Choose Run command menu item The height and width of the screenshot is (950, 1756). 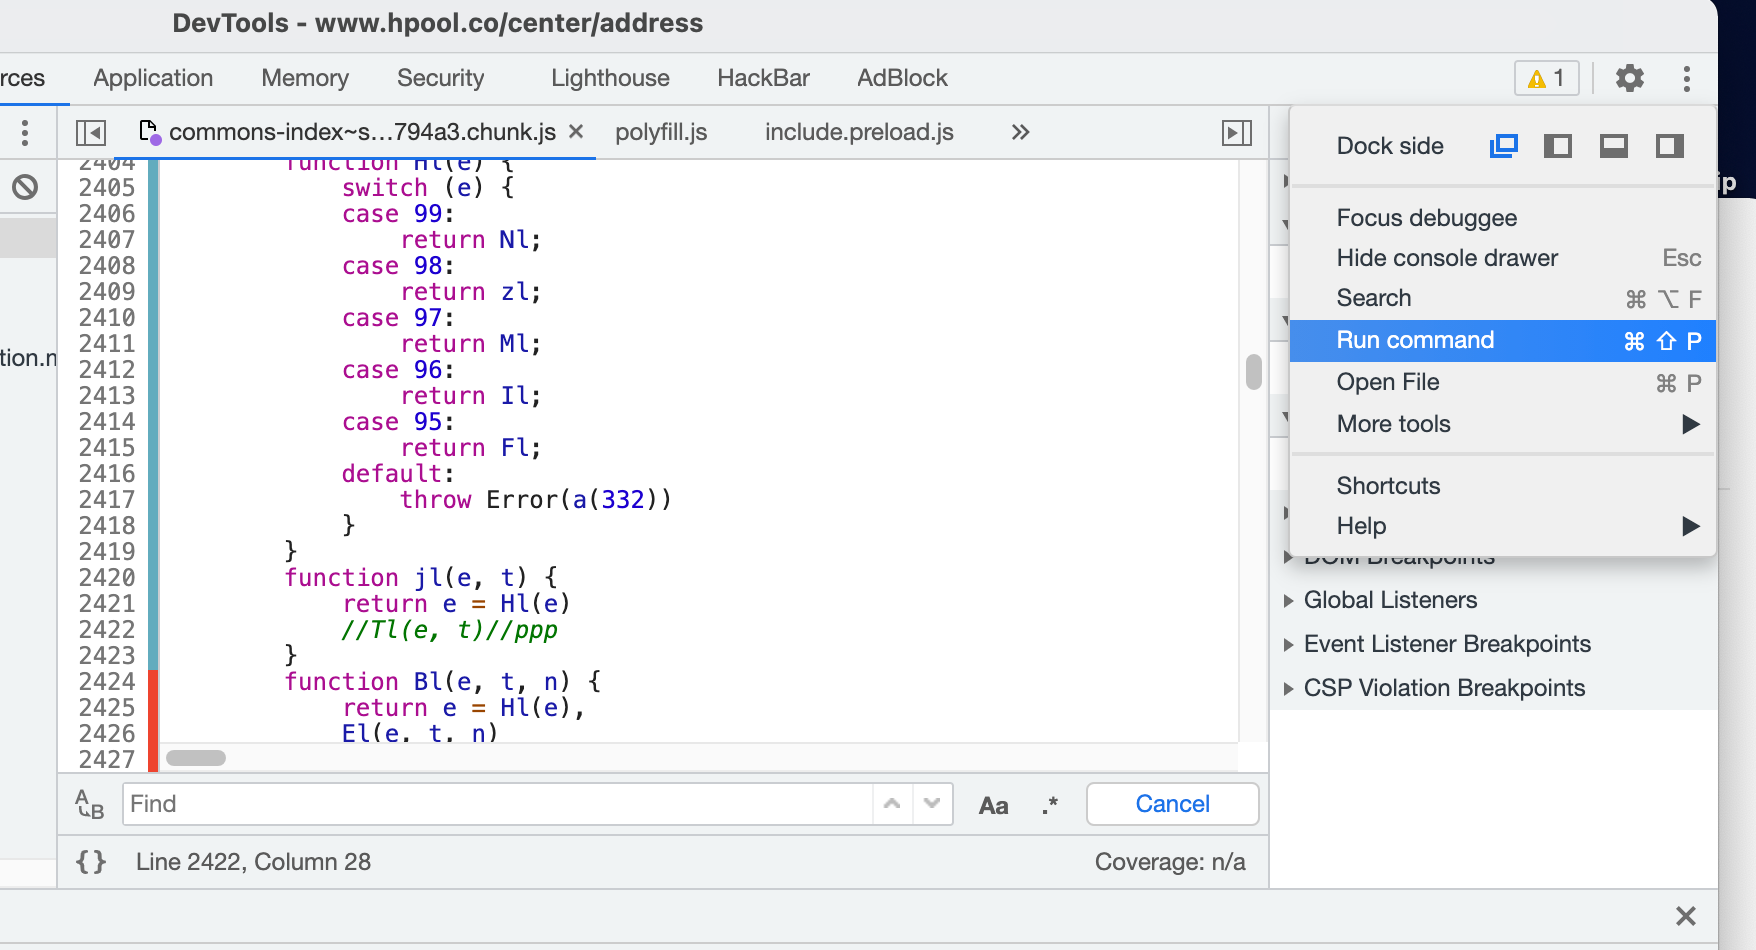click(1503, 340)
